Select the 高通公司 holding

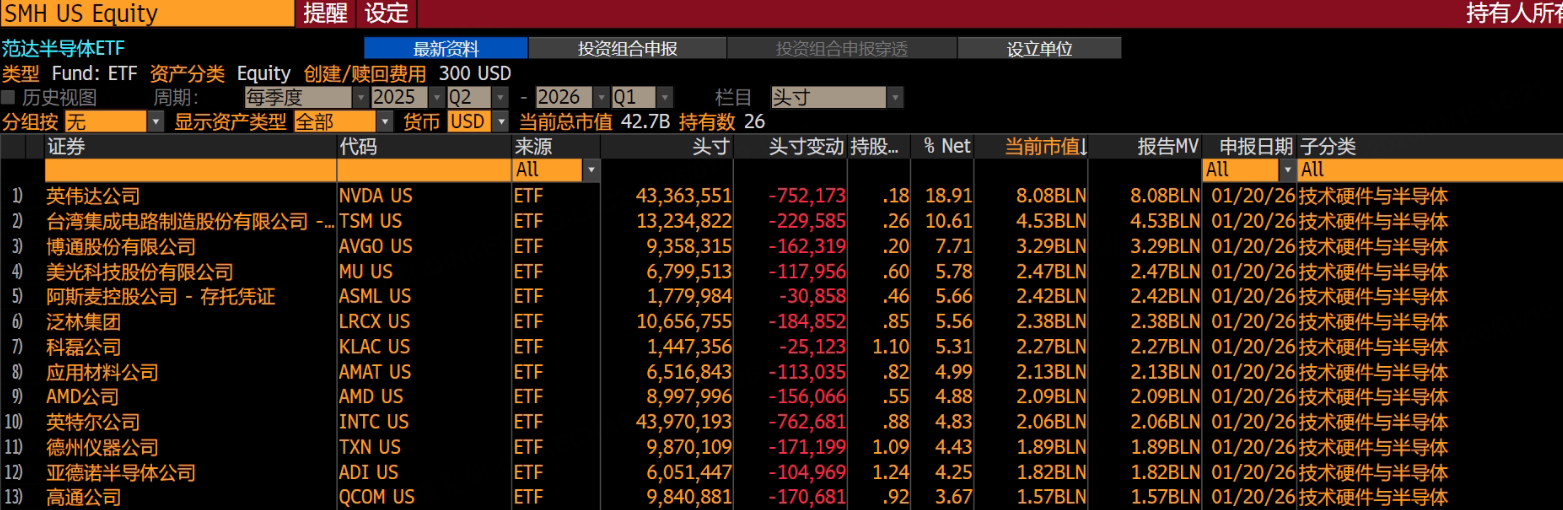pyautogui.click(x=83, y=497)
